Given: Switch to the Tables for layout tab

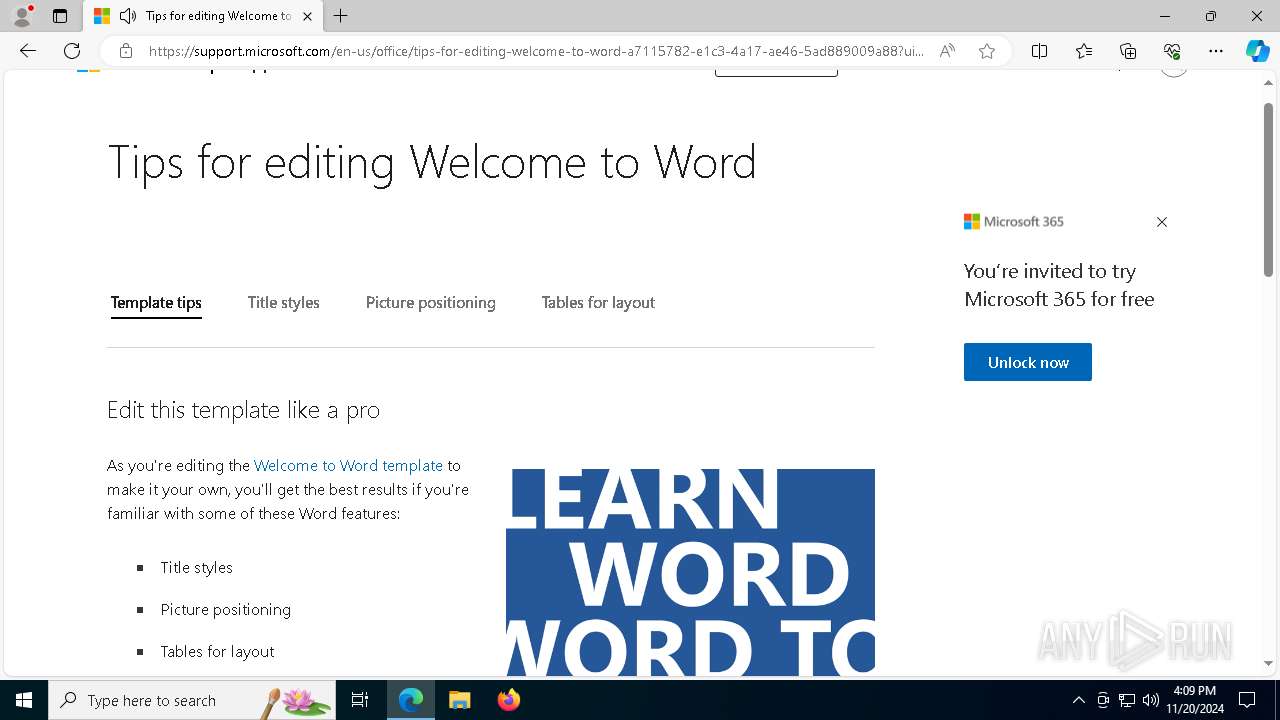Looking at the screenshot, I should pos(598,303).
